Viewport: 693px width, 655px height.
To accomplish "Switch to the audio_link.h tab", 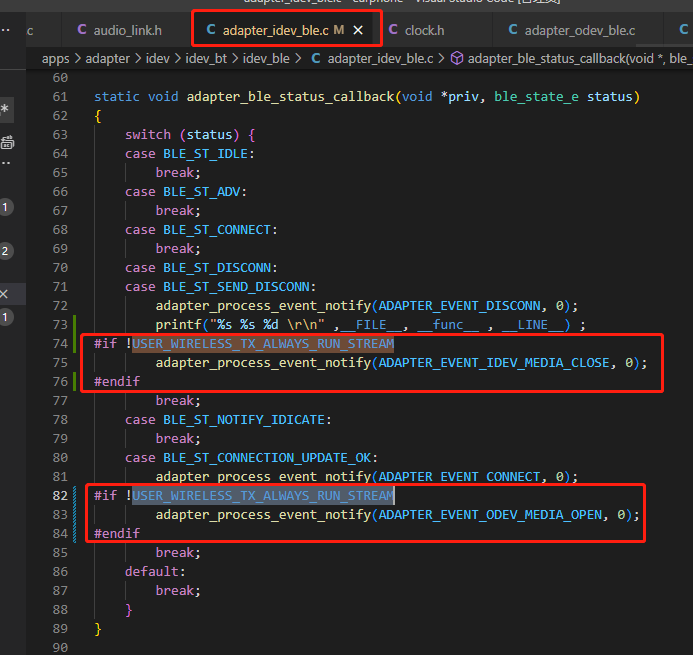I will 119,30.
